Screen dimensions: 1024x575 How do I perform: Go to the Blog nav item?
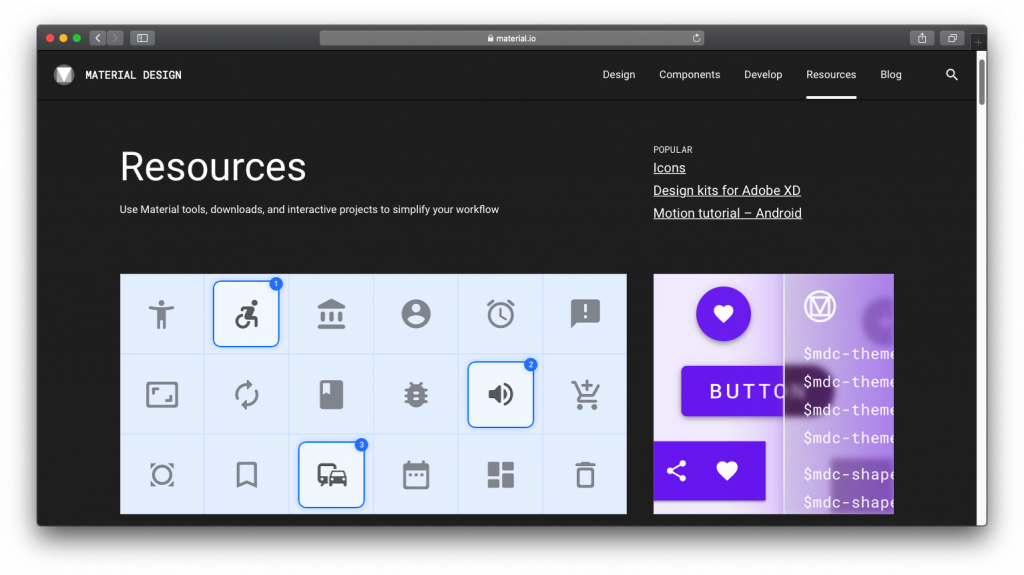[891, 74]
